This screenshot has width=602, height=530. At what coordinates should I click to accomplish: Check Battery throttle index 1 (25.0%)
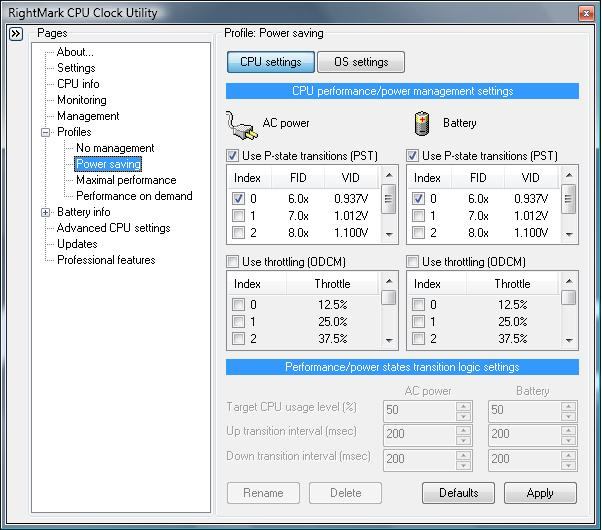coord(418,321)
